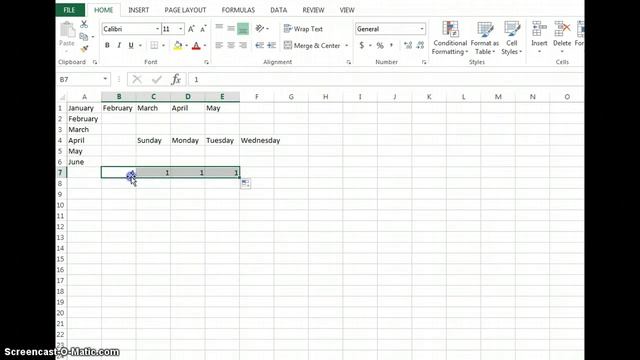Open the FILE tab
Viewport: 640px width, 360px height.
pos(69,10)
